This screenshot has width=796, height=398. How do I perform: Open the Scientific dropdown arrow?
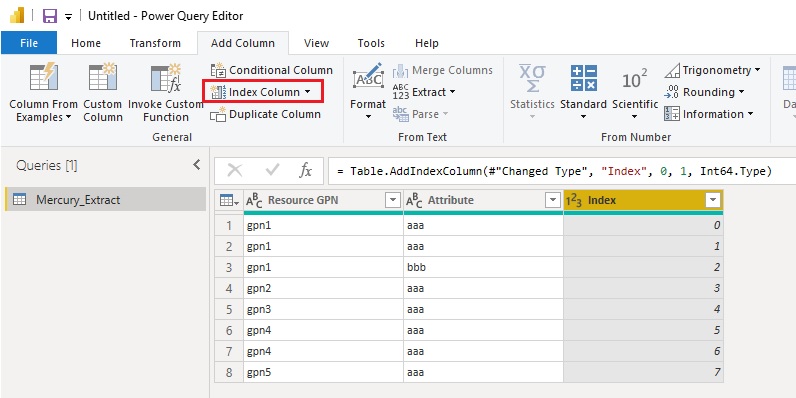[635, 117]
